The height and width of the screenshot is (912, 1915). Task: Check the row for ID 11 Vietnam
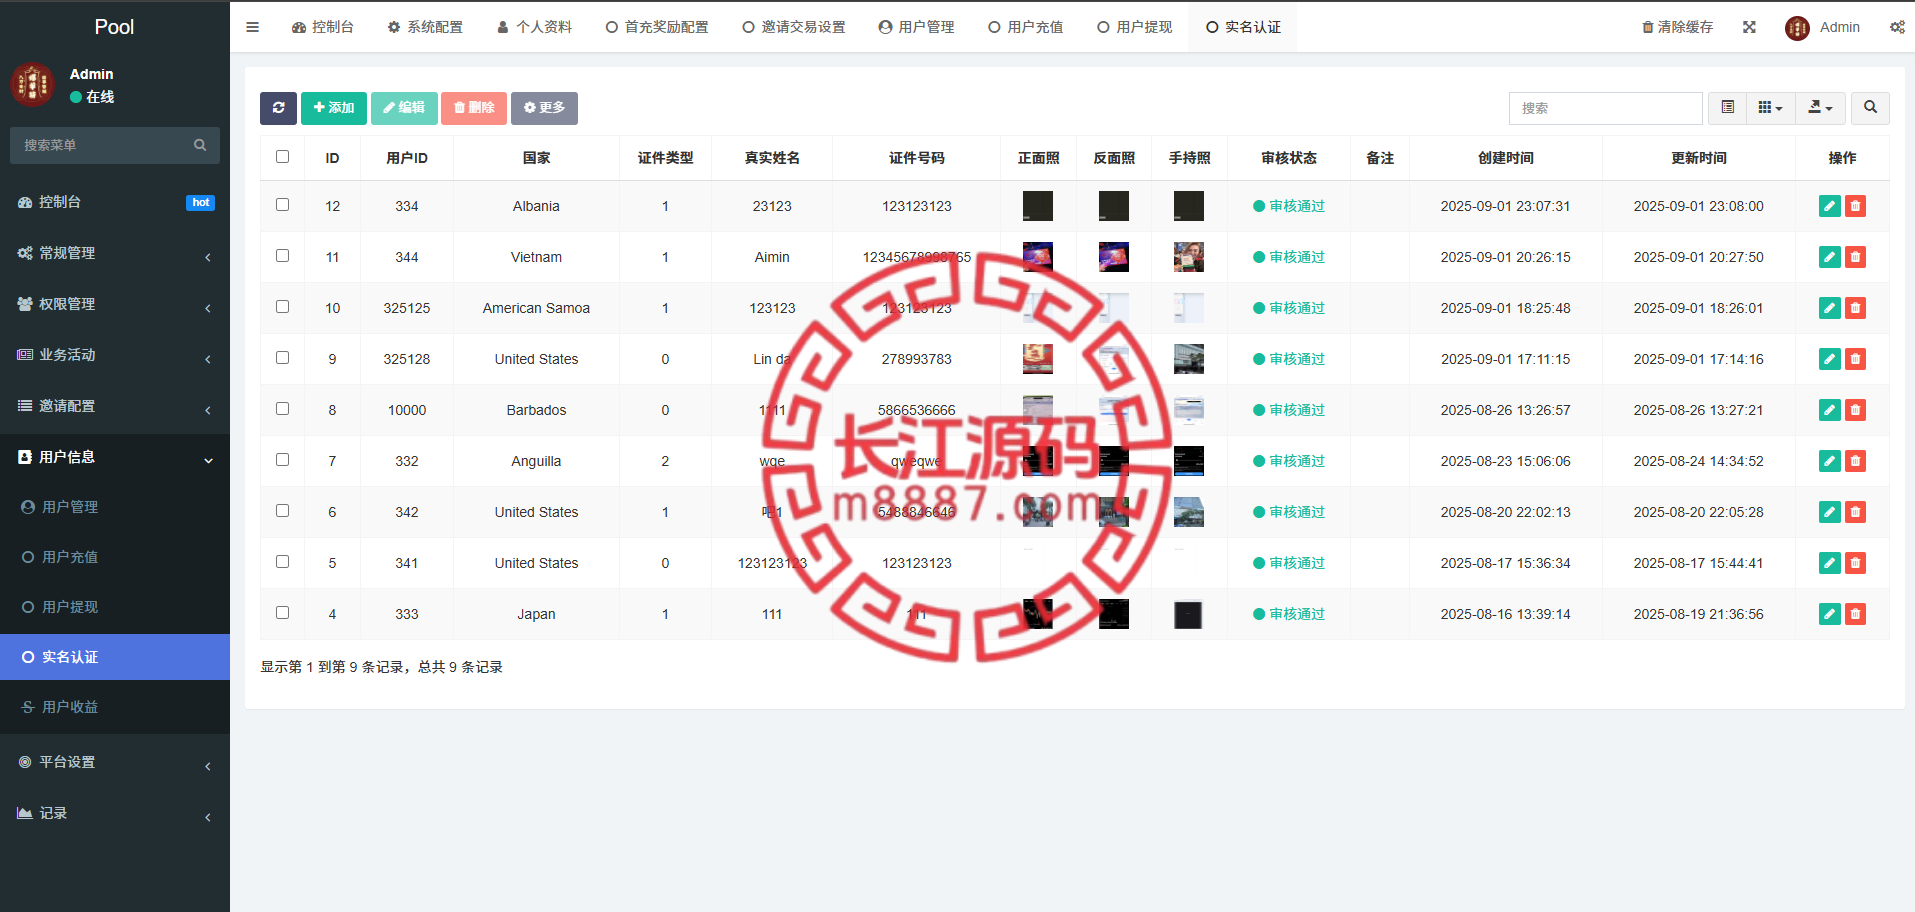pos(283,256)
